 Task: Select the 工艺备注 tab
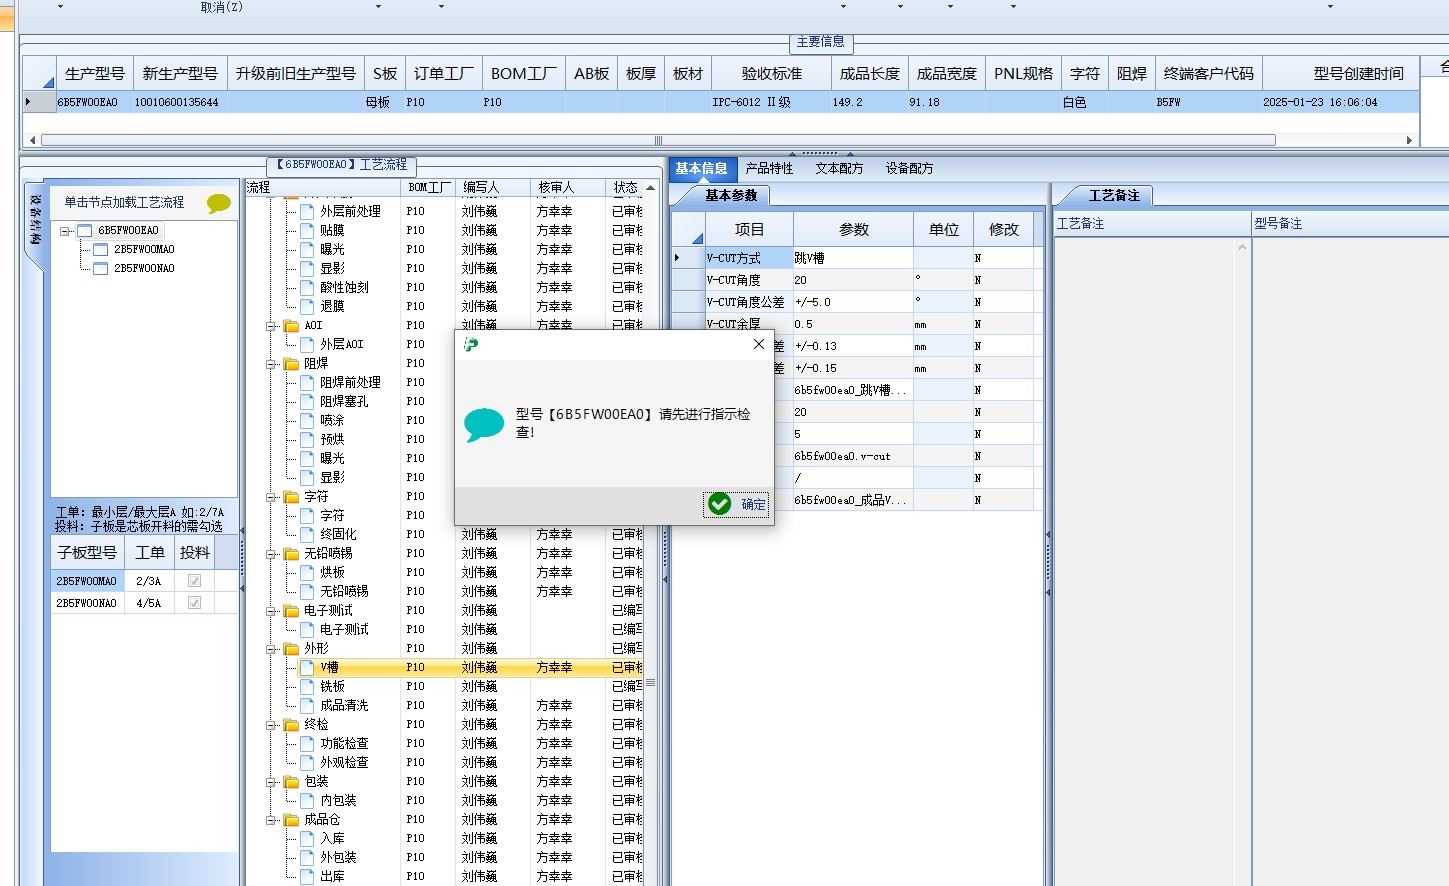coord(1114,196)
